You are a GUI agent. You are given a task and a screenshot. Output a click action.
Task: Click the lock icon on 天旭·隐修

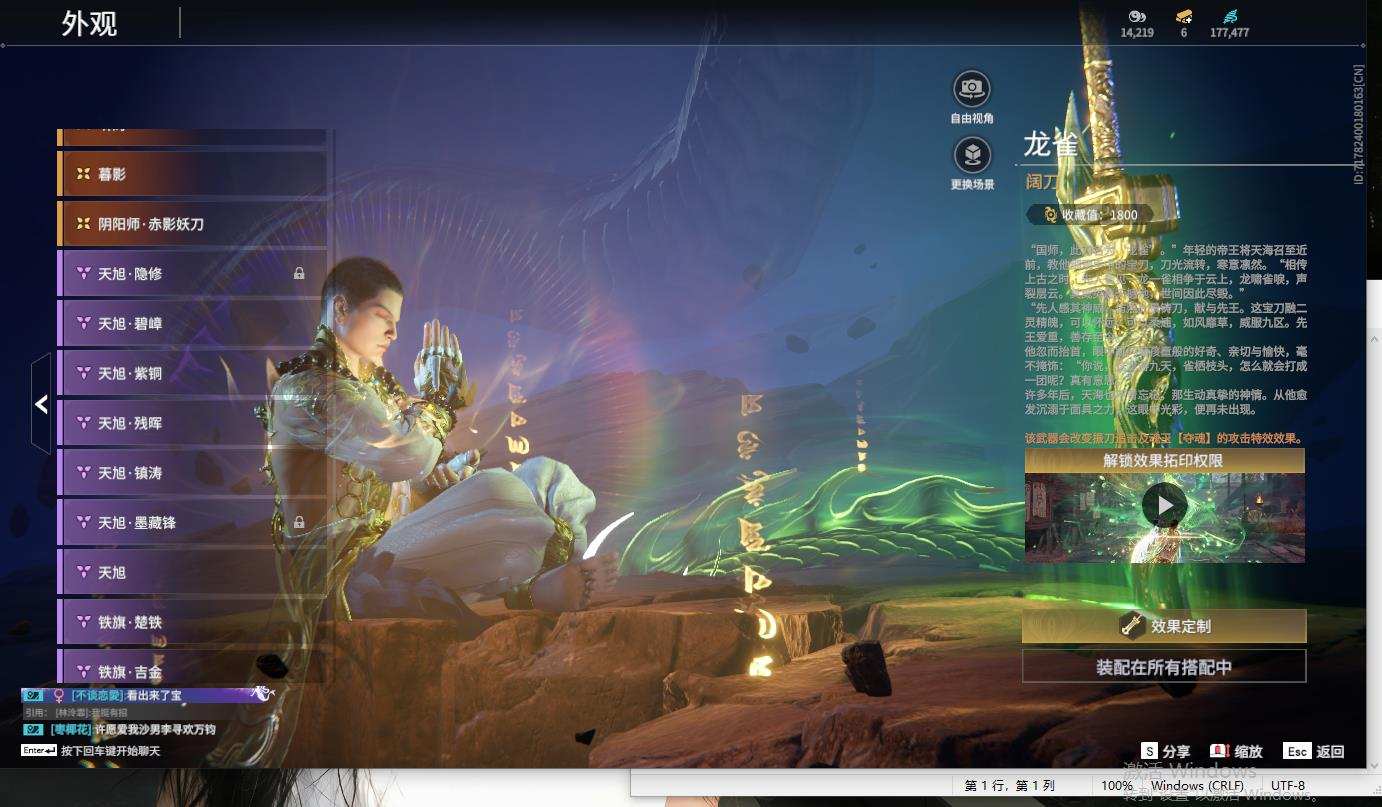pos(299,273)
